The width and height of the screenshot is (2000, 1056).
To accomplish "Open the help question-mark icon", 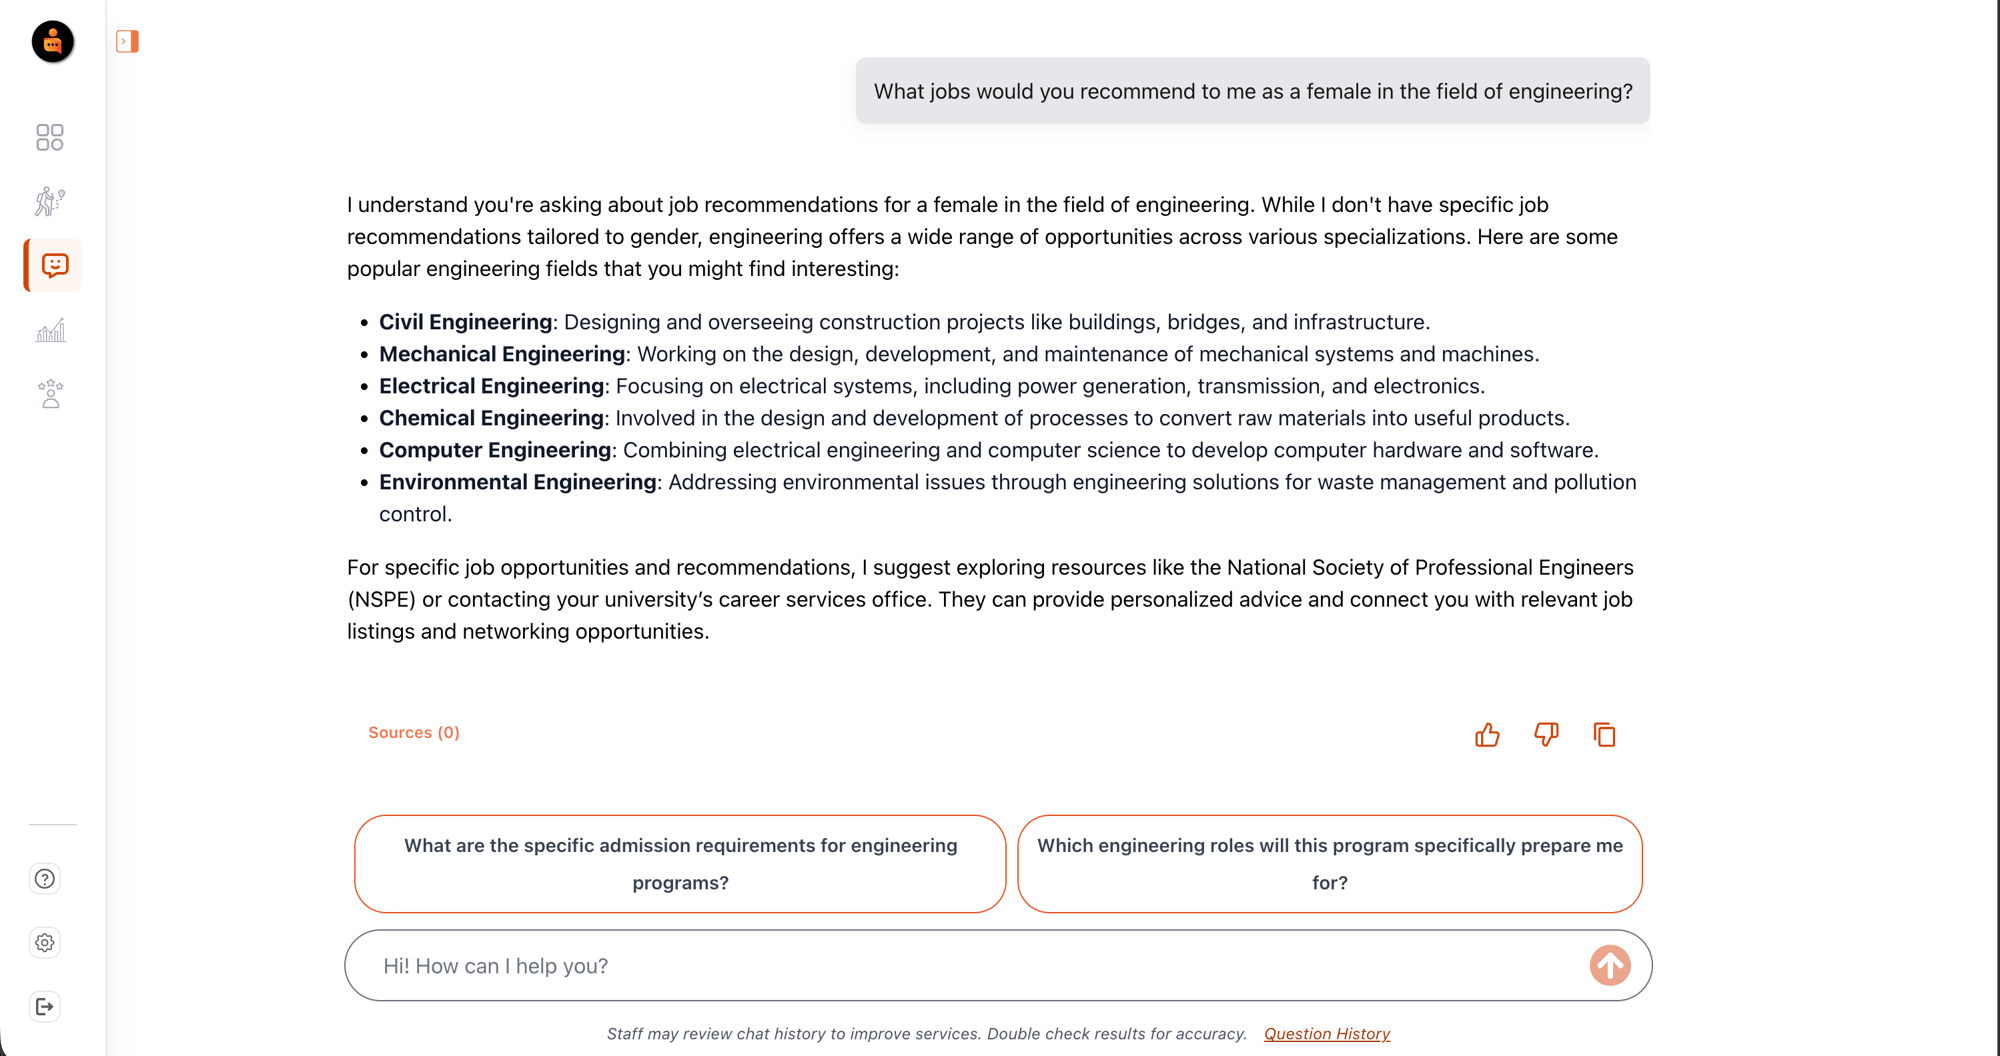I will [x=44, y=878].
